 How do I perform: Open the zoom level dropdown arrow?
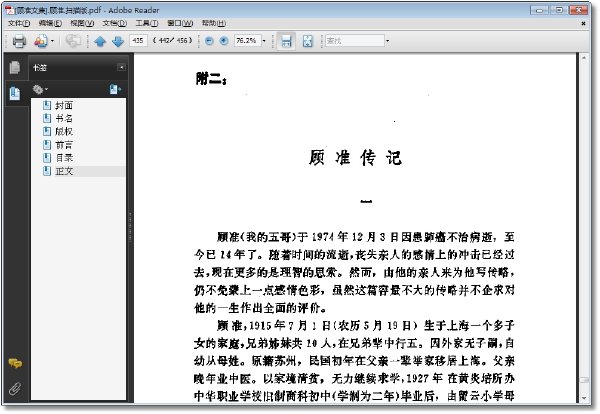click(x=264, y=41)
